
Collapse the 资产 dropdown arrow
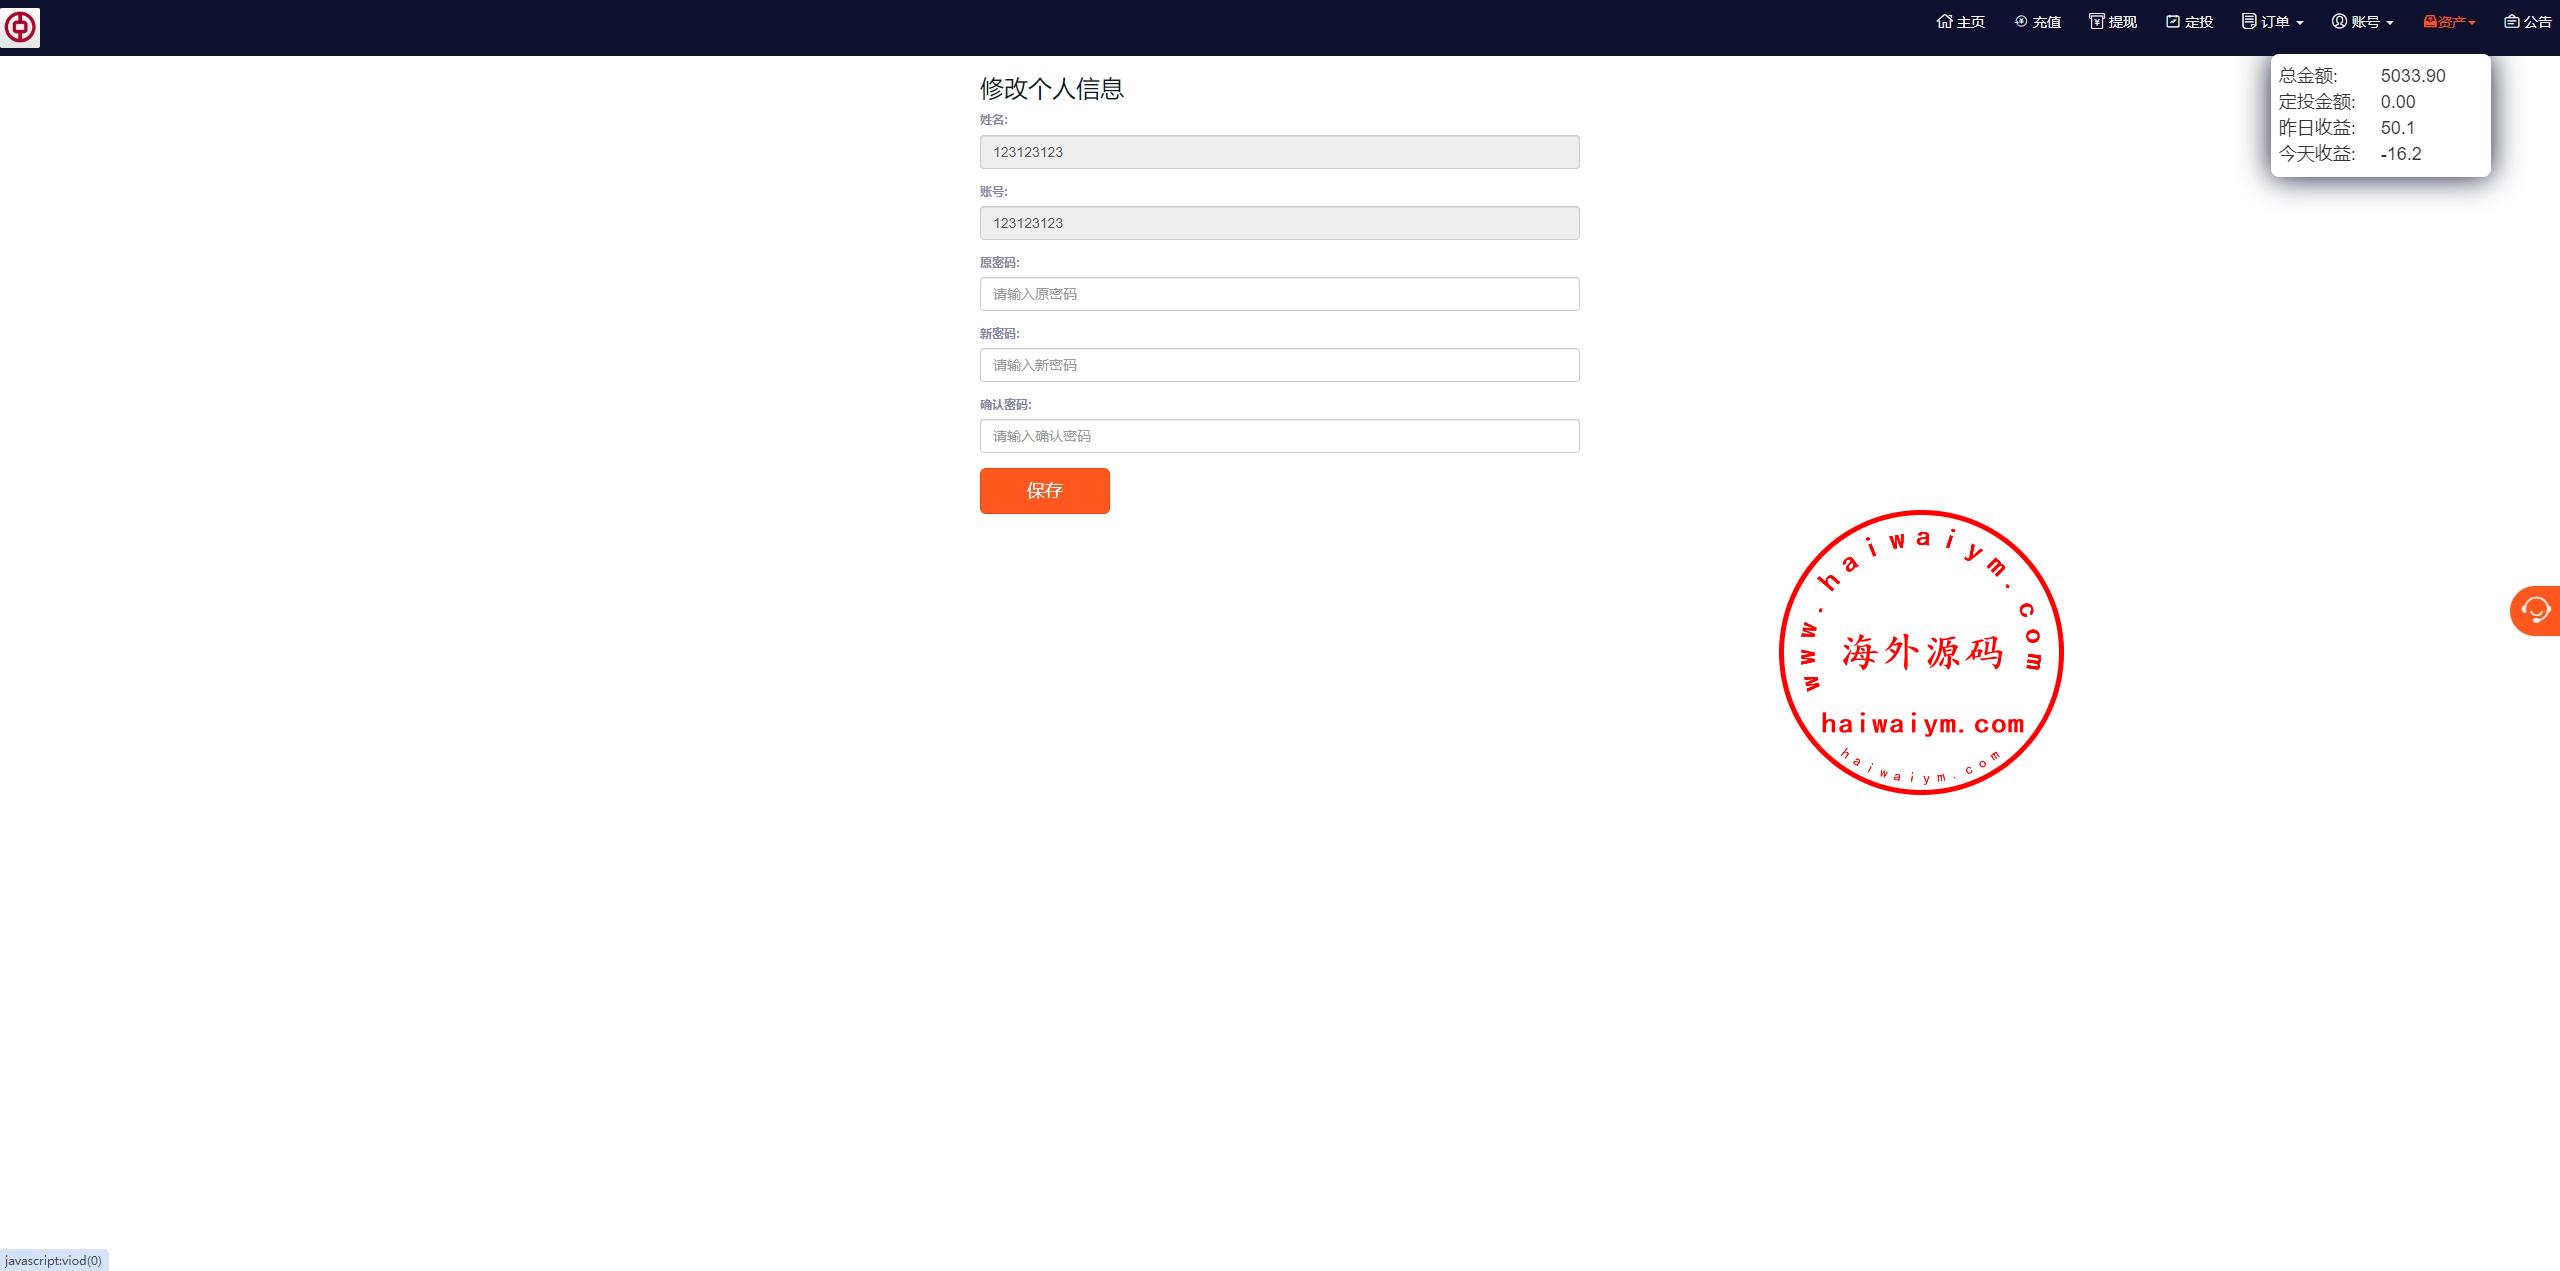(x=2472, y=23)
